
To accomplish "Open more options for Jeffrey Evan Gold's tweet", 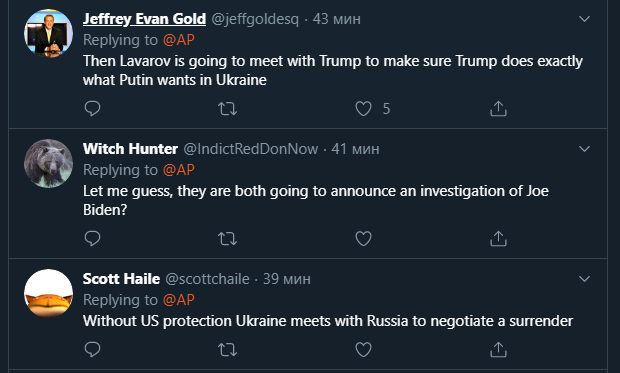I will pos(584,19).
